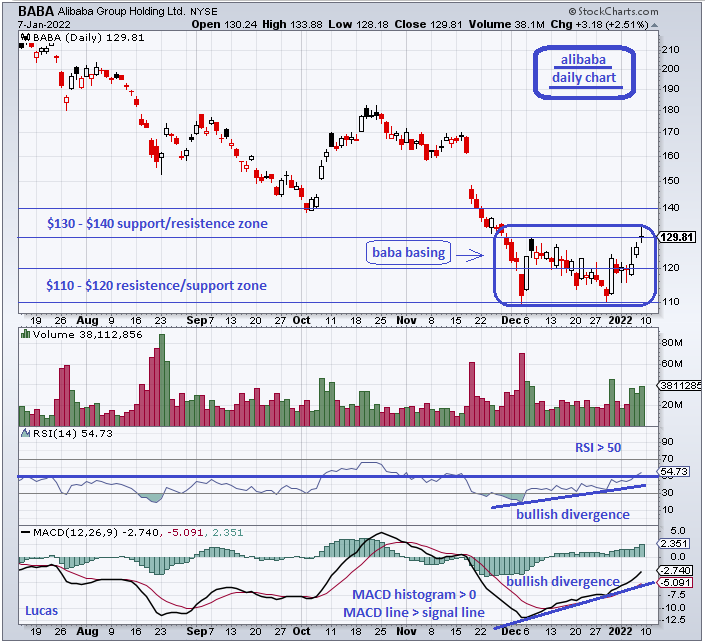Click the 60M volume axis label
The height and width of the screenshot is (643, 705).
point(672,363)
